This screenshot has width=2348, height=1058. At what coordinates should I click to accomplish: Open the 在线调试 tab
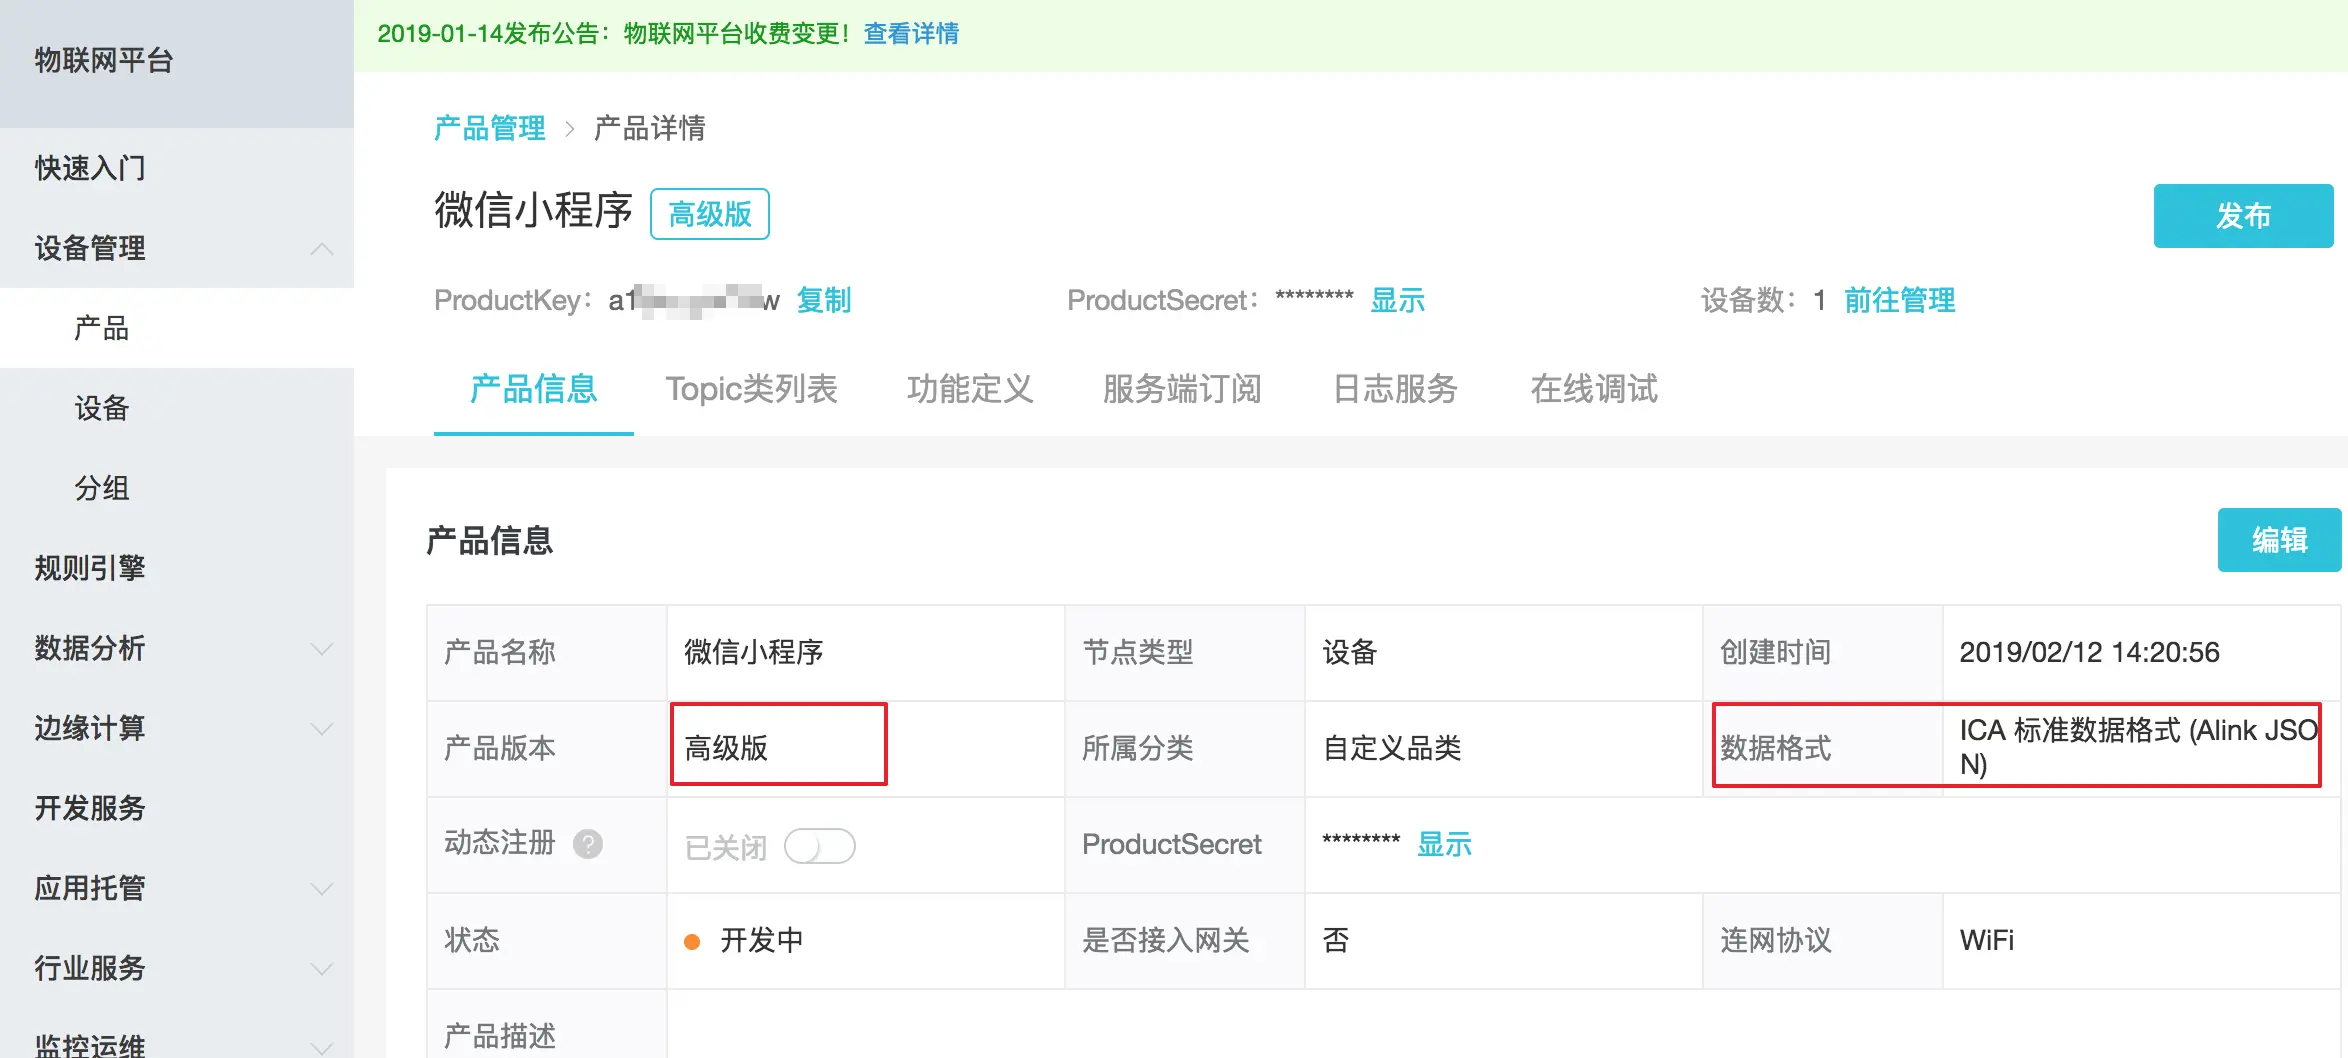click(1594, 389)
